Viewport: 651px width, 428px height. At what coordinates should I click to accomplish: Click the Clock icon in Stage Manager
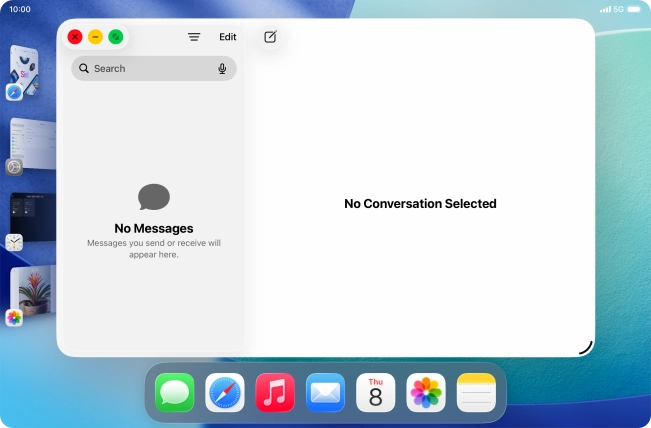tap(14, 242)
